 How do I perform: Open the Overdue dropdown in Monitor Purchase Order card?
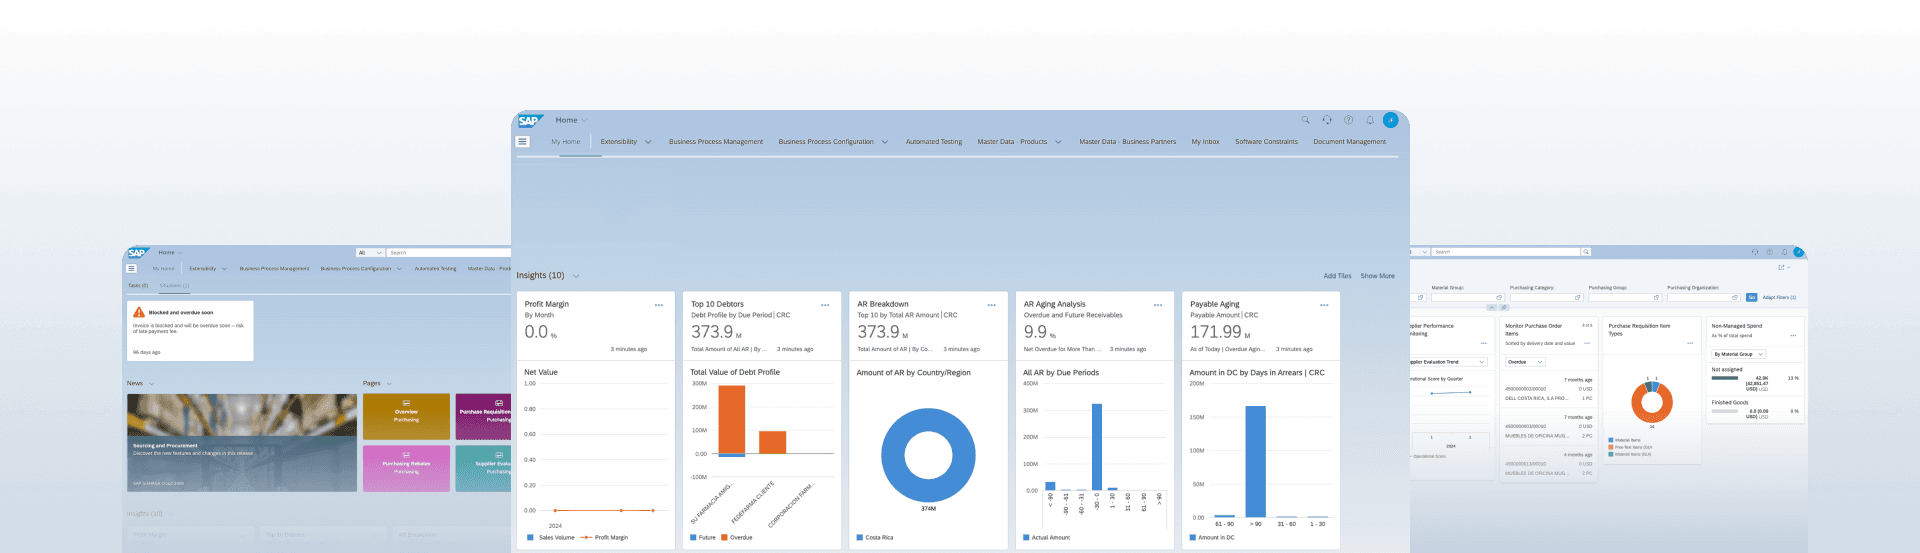coord(1526,362)
